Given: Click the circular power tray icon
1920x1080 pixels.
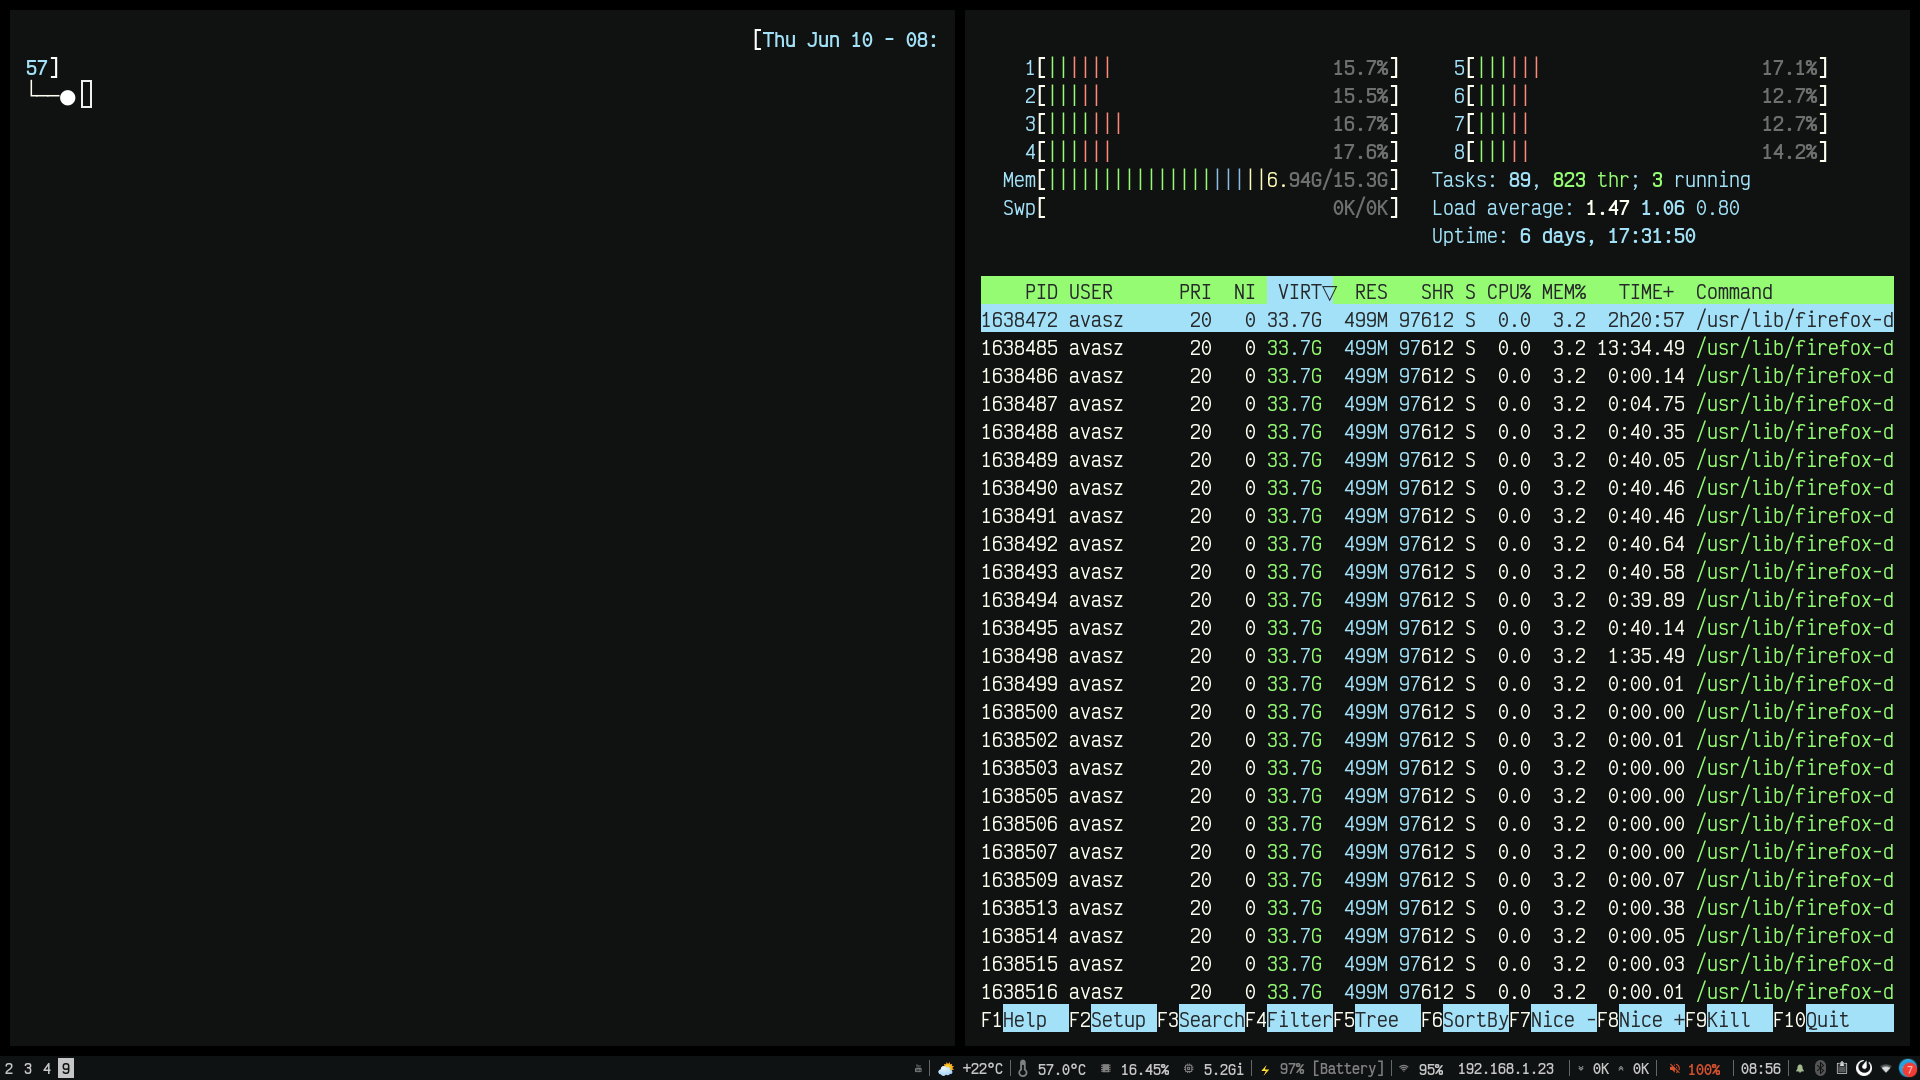Looking at the screenshot, I should click(x=1864, y=1068).
